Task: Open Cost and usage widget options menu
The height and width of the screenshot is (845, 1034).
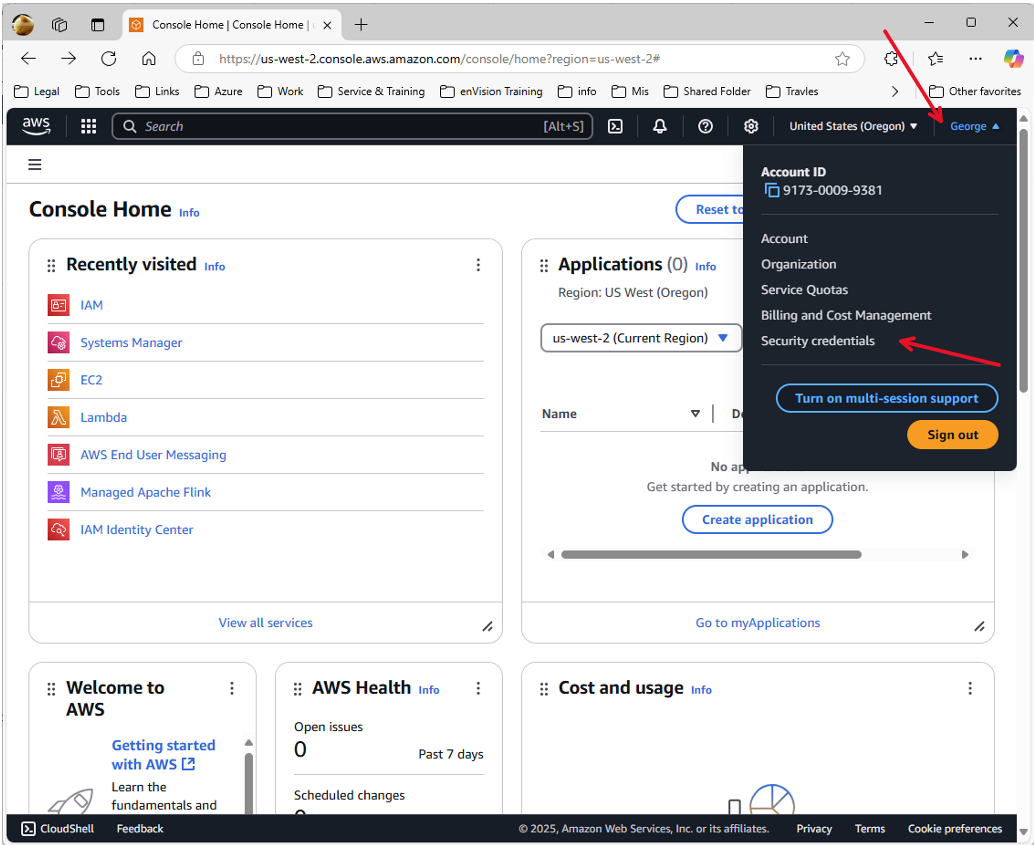Action: pos(970,688)
